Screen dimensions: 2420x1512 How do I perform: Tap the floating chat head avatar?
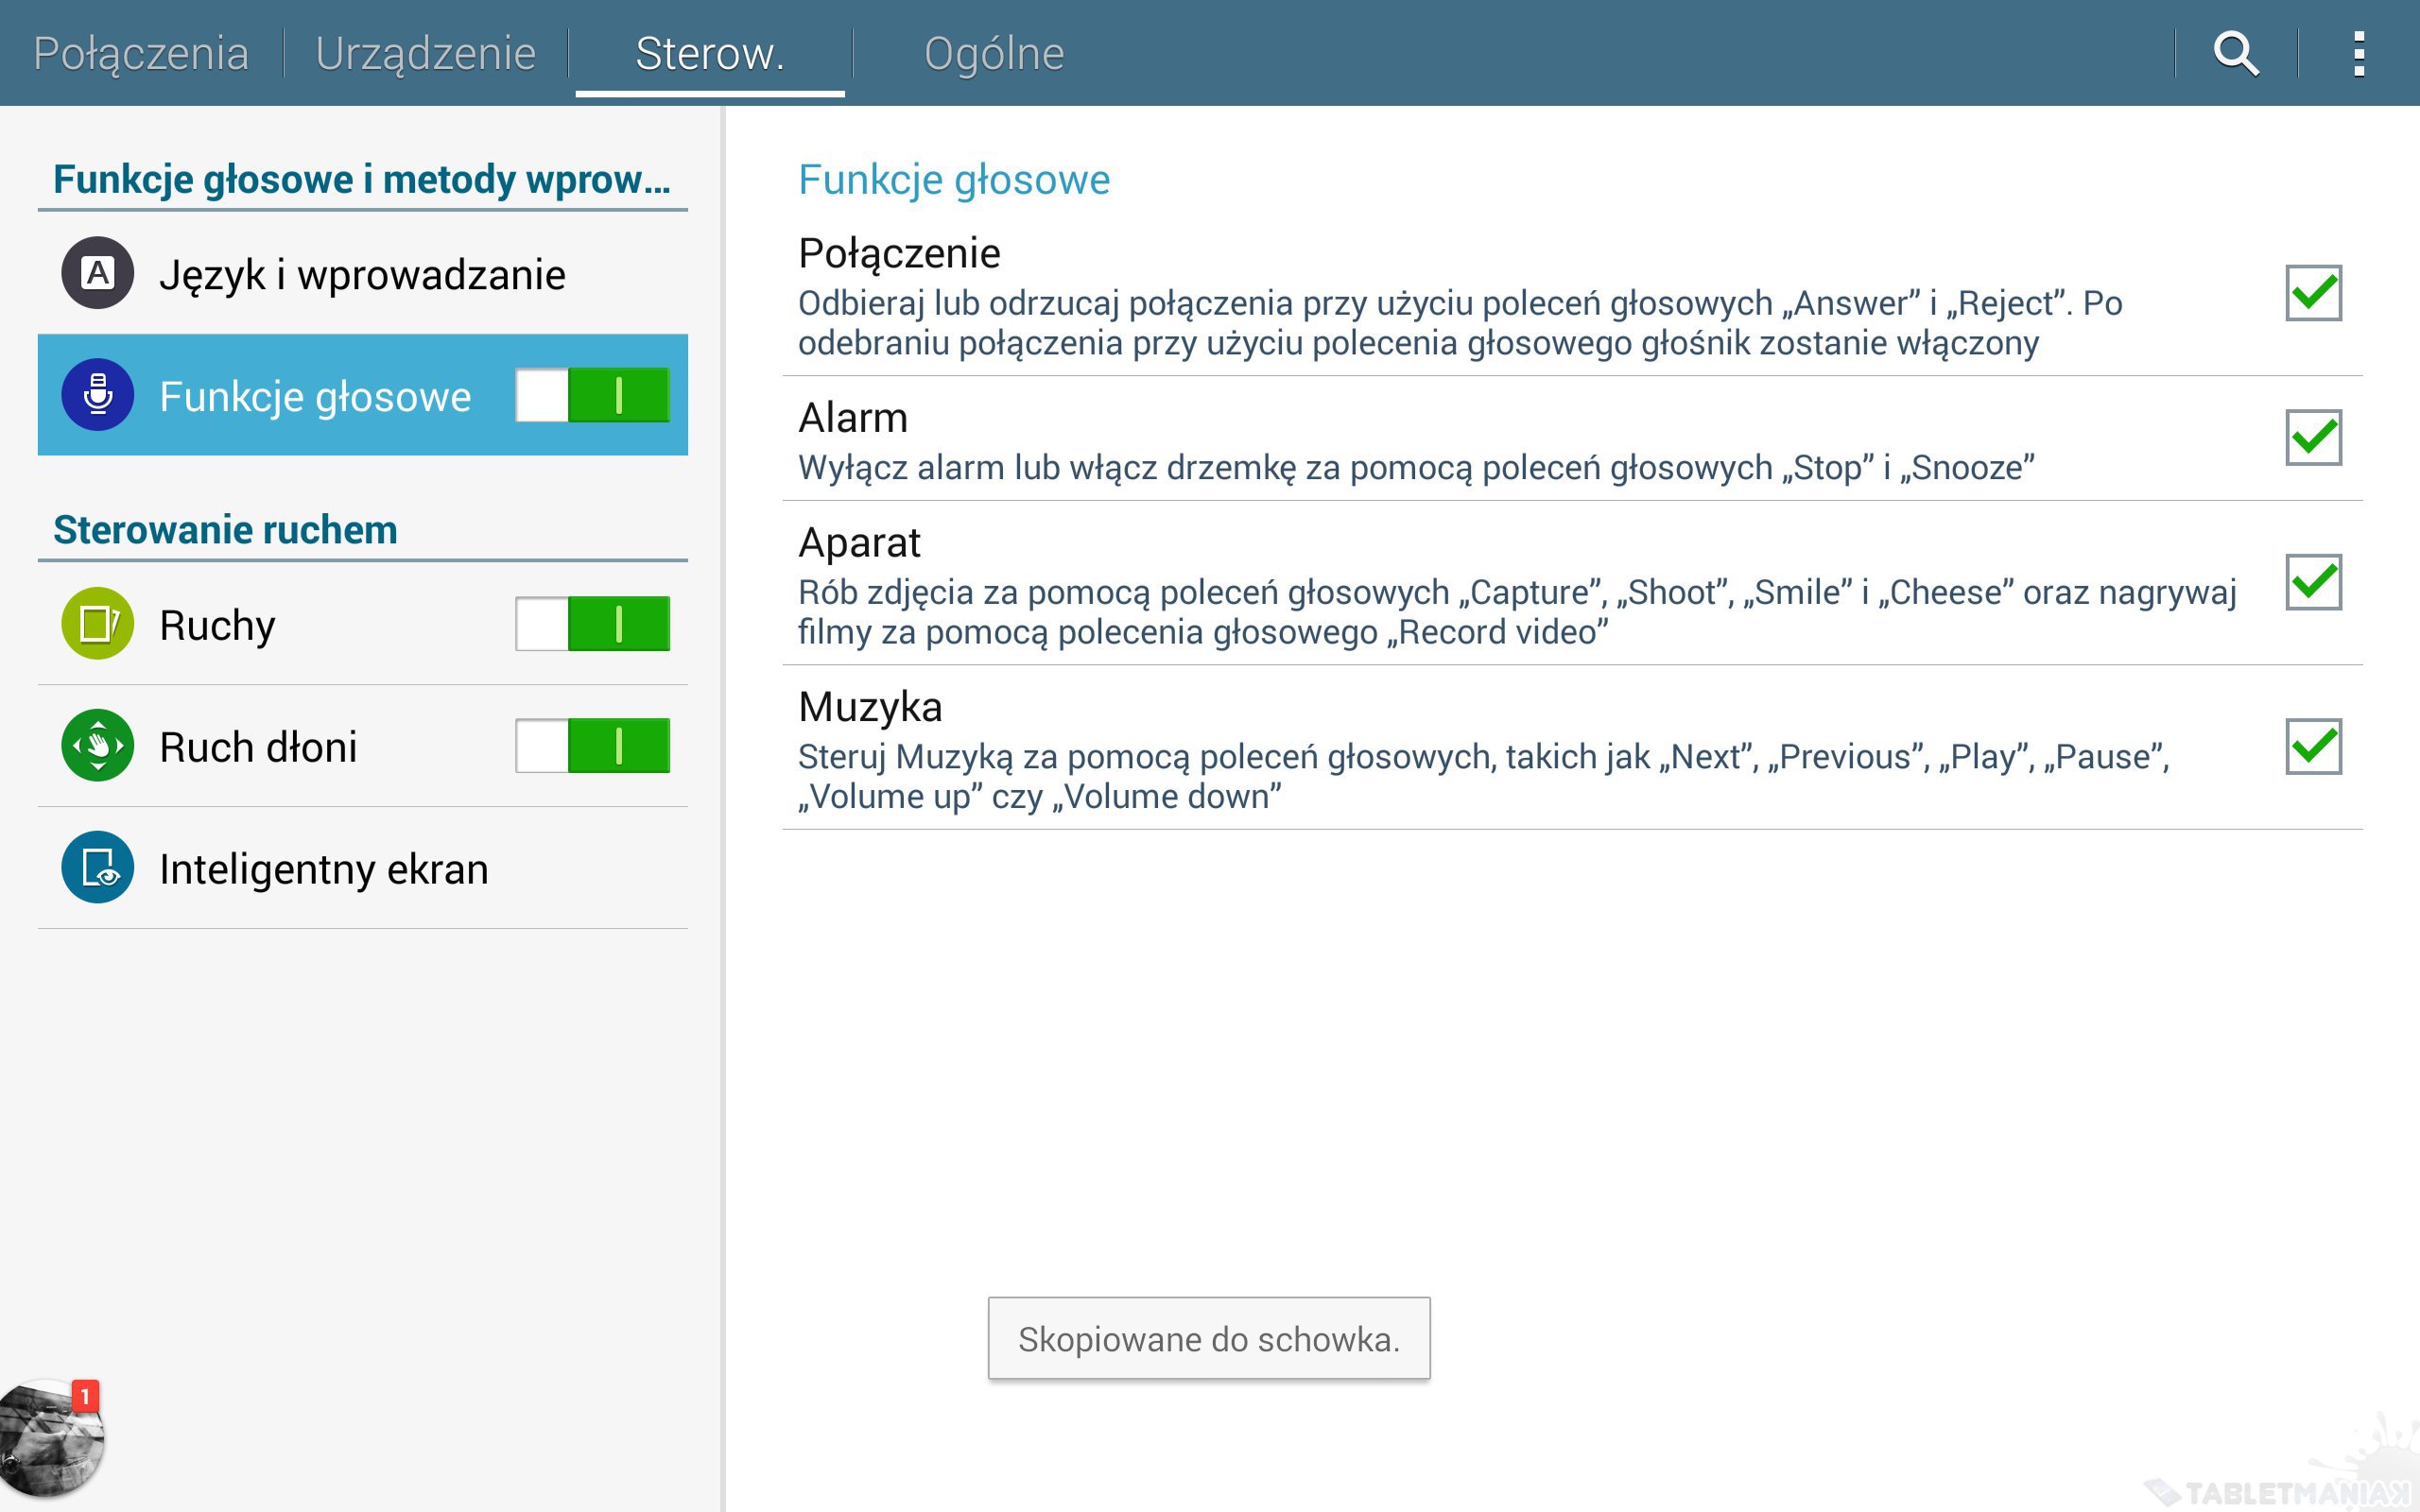50,1438
